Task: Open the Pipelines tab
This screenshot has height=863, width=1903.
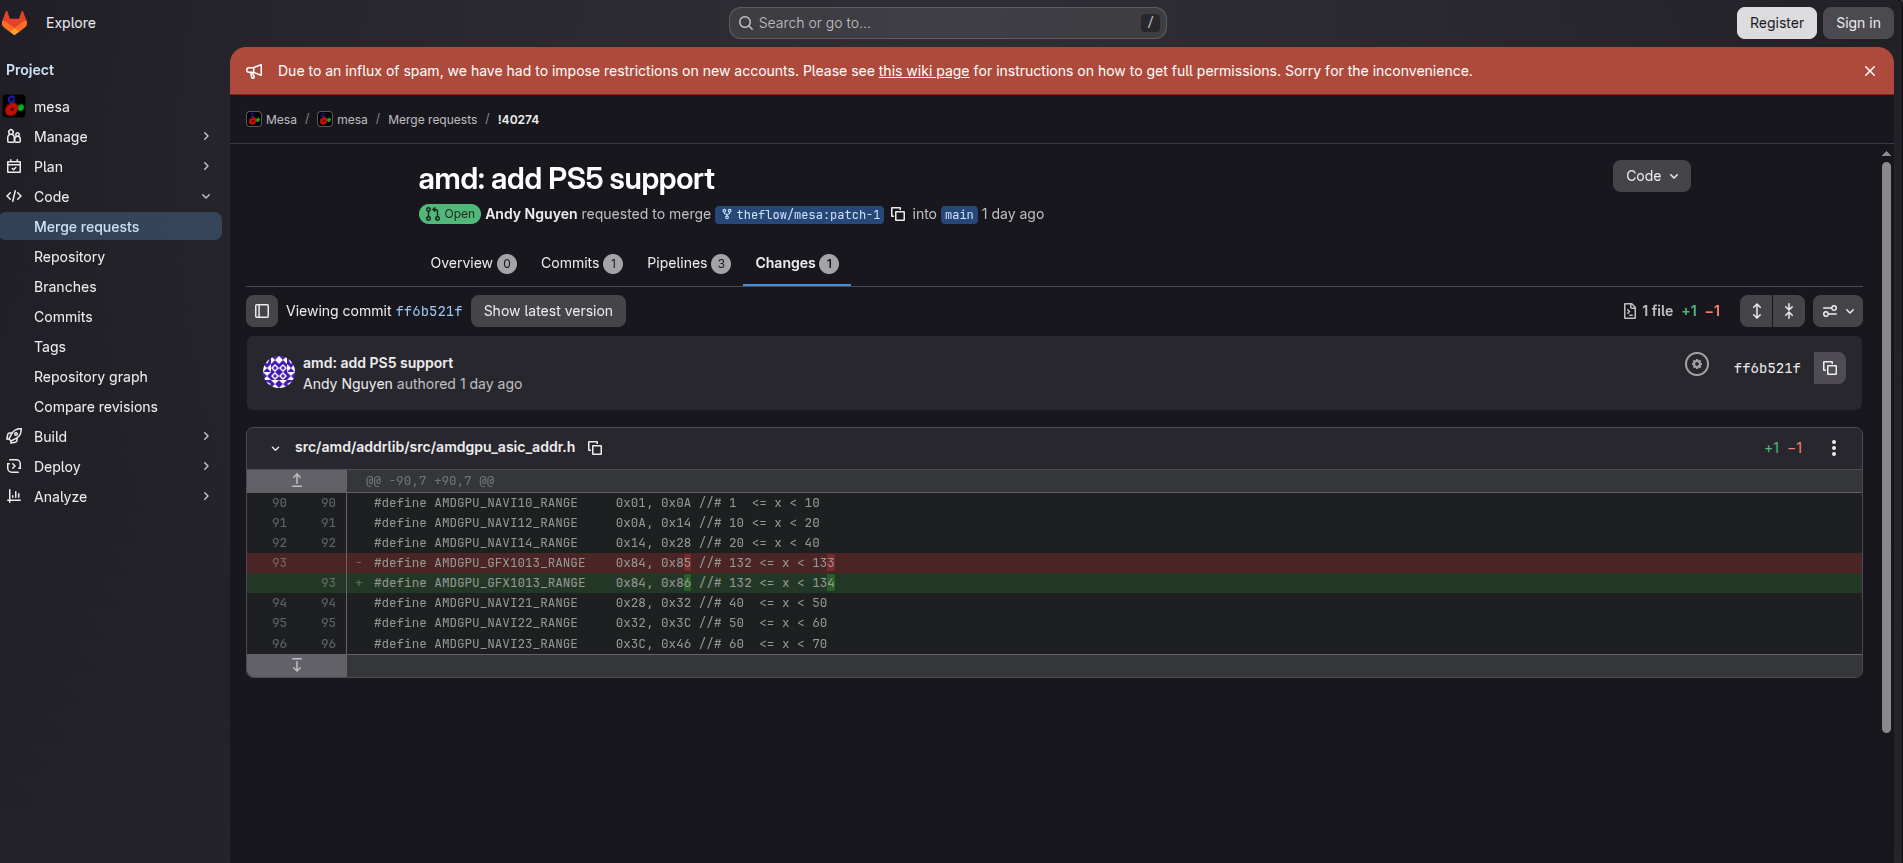Action: tap(688, 263)
